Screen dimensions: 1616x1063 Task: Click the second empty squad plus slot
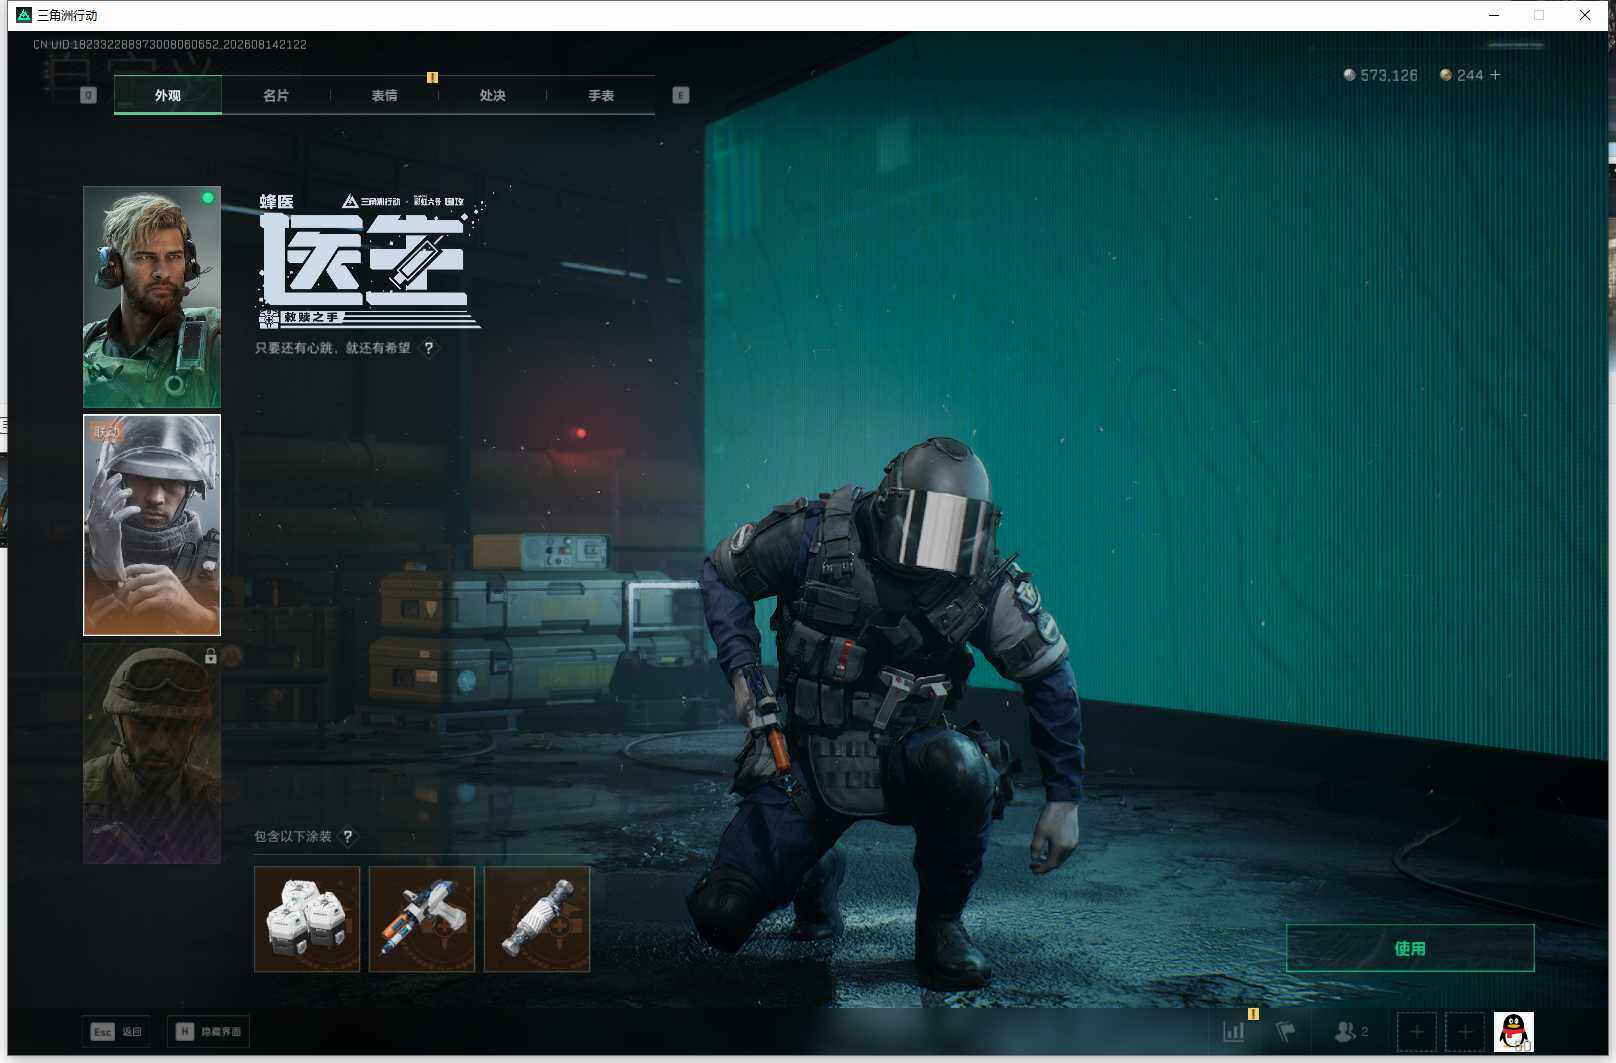1465,1031
